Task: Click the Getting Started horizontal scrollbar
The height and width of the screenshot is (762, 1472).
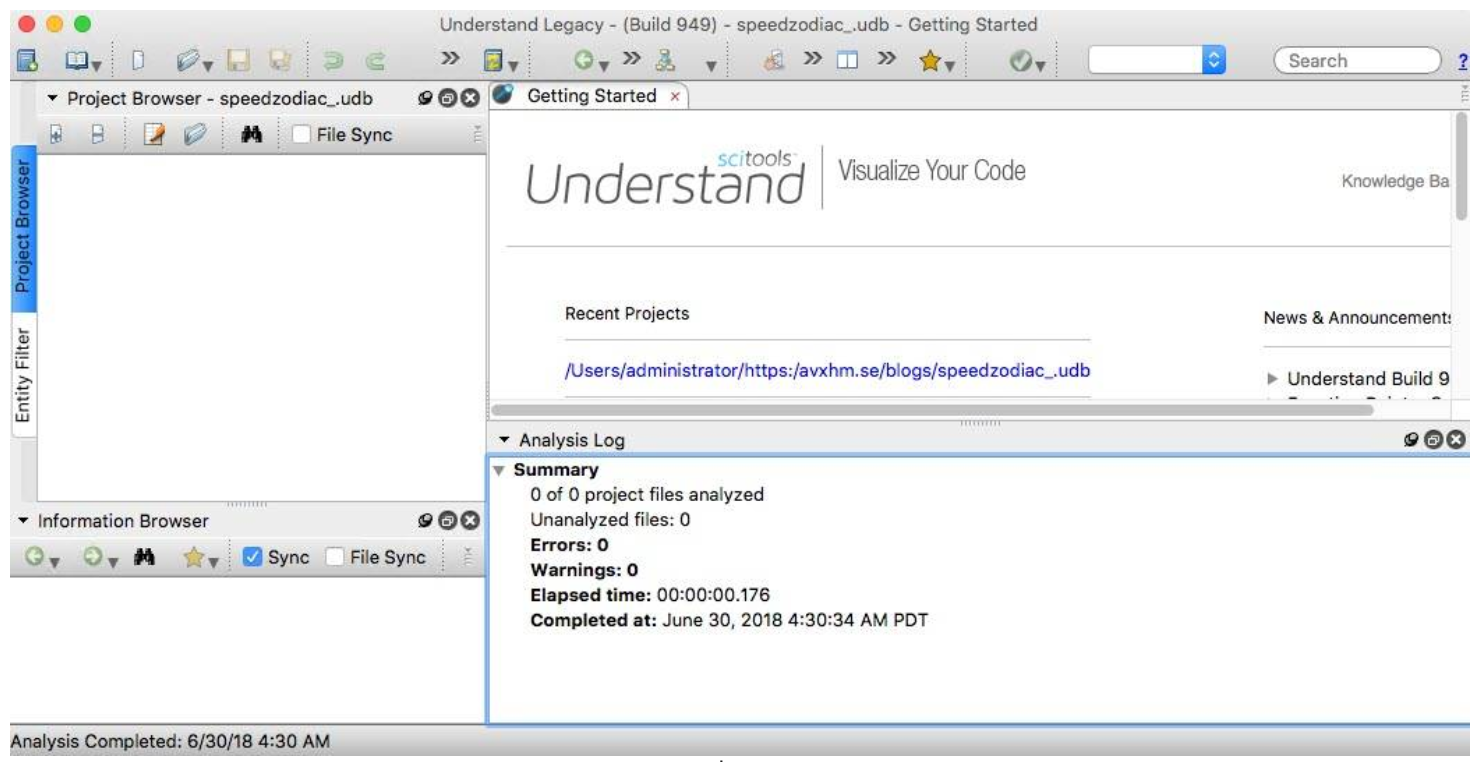Action: pos(932,408)
